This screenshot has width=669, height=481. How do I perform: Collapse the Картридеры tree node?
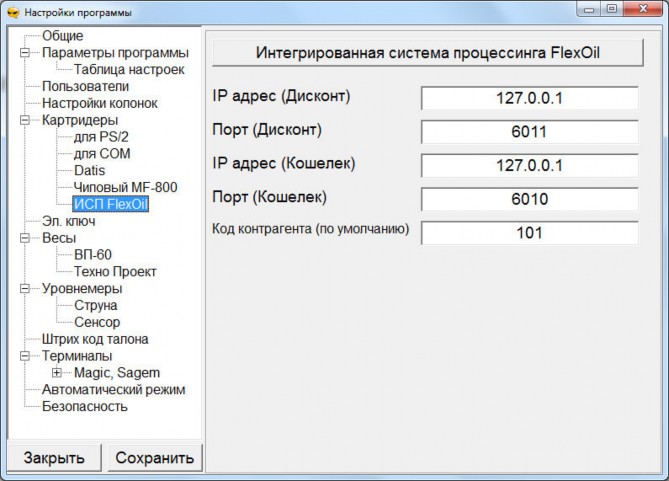coord(25,120)
